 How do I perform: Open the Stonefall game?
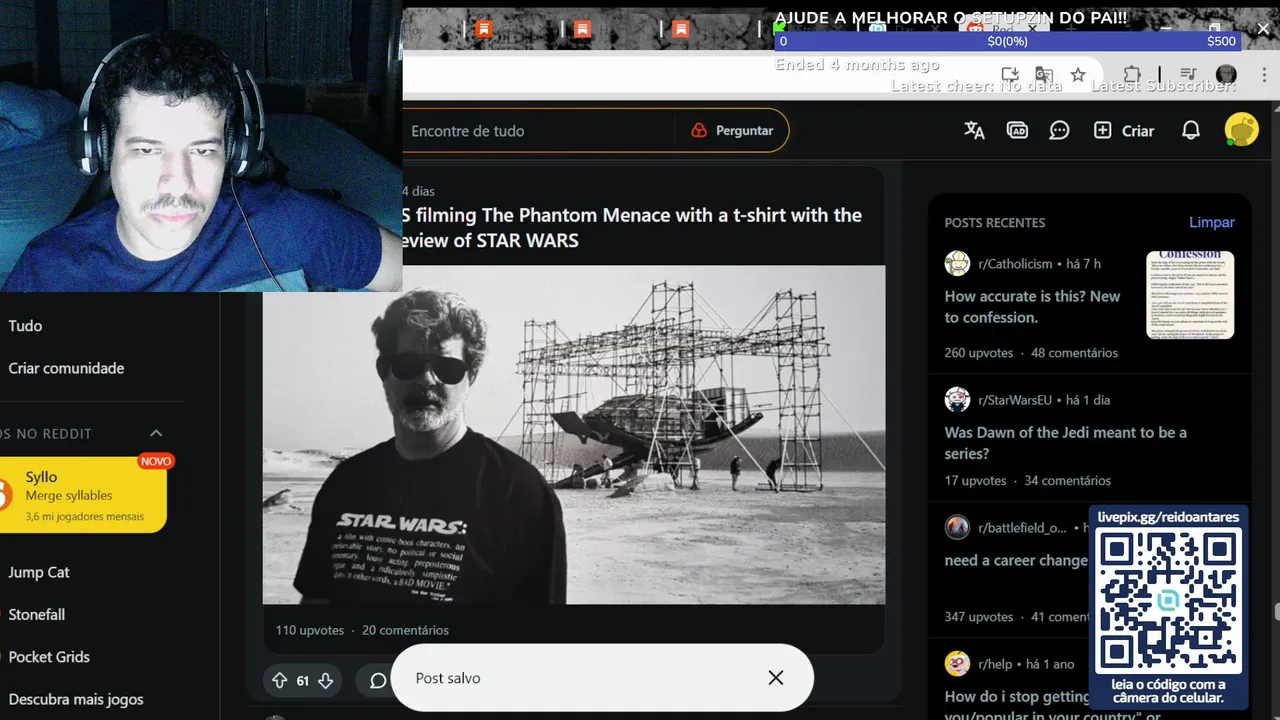36,614
